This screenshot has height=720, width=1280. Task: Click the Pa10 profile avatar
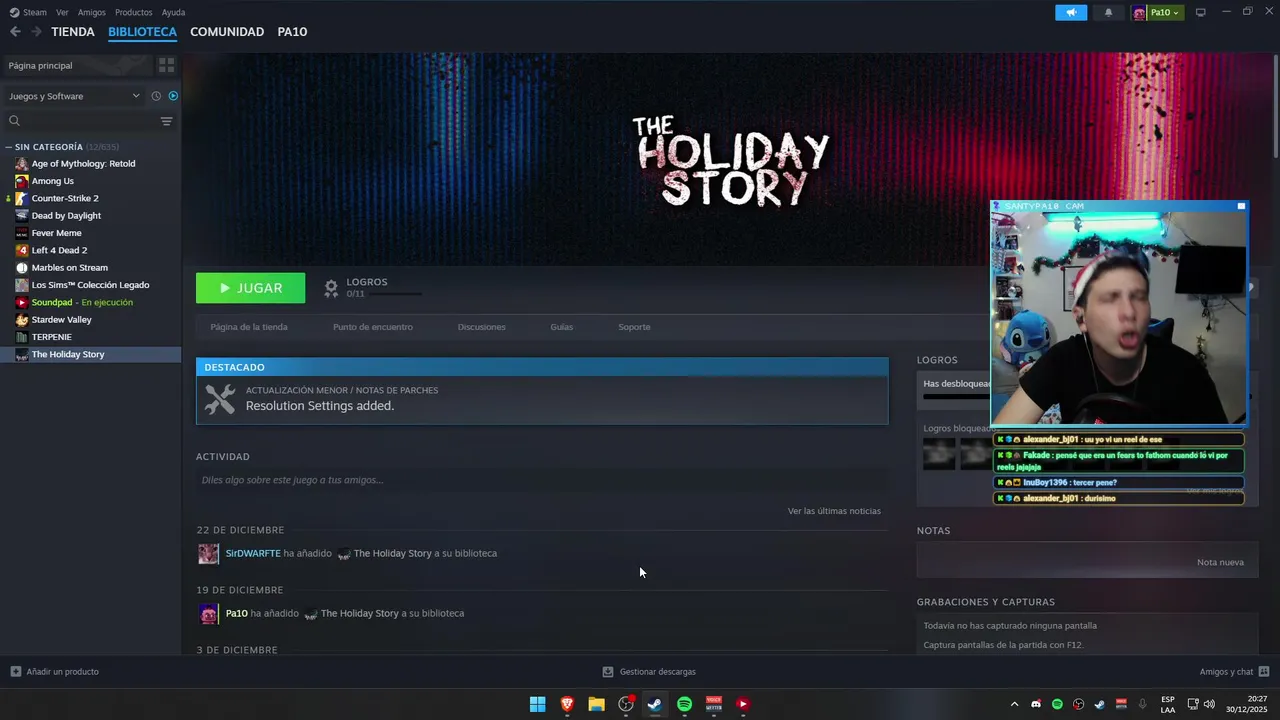click(1139, 12)
